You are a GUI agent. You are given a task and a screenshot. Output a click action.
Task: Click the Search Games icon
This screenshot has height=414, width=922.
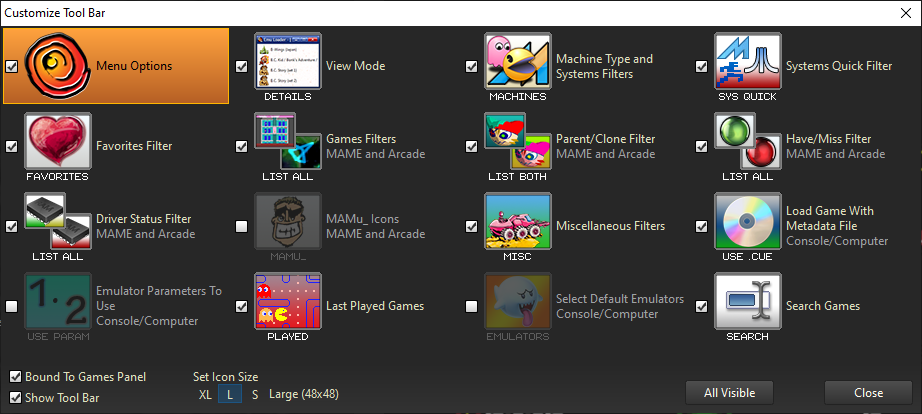747,300
